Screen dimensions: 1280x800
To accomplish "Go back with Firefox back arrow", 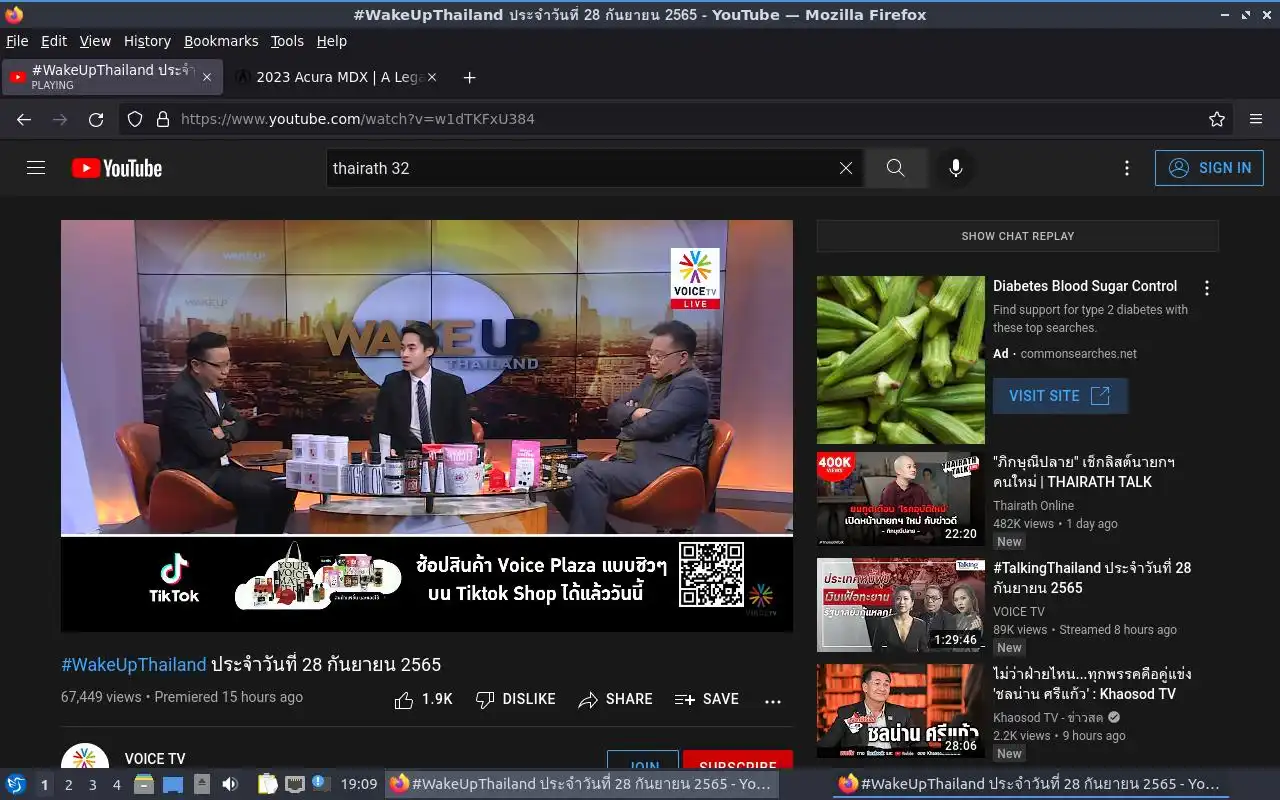I will (x=24, y=119).
